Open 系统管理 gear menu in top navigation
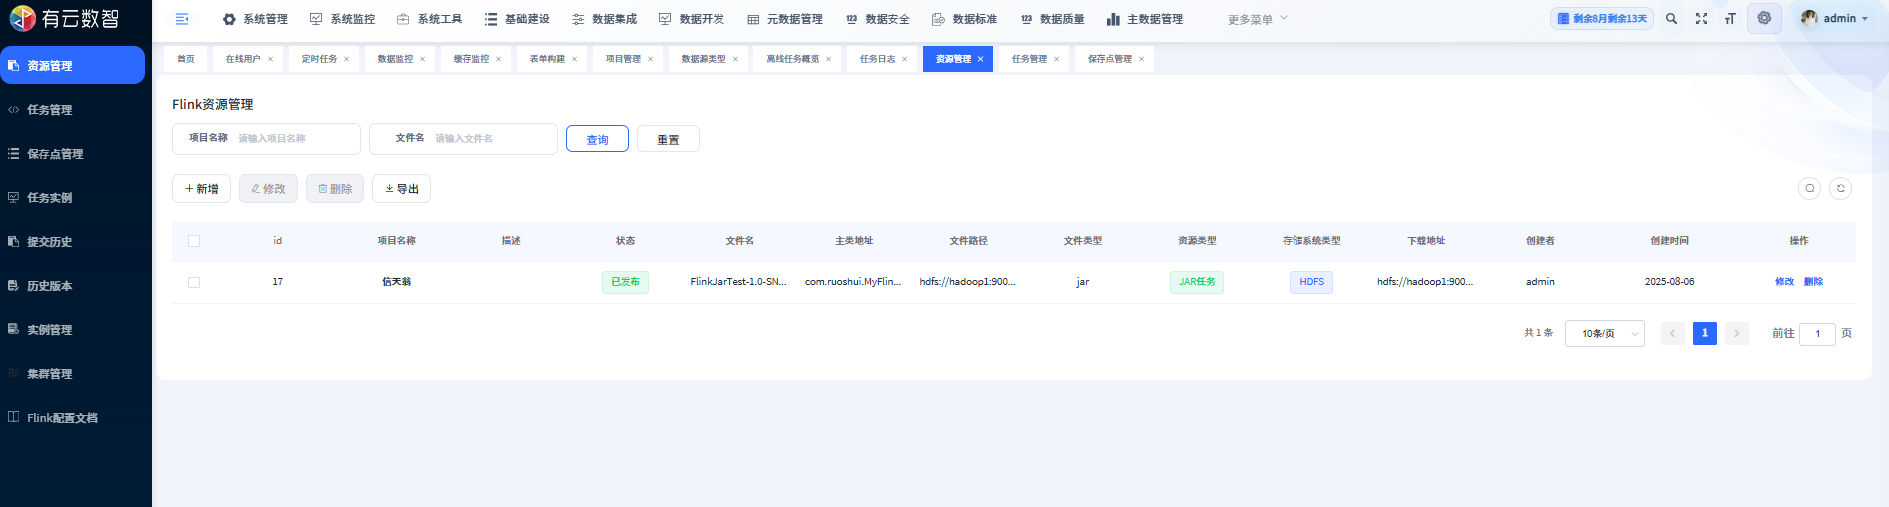Viewport: 1889px width, 507px height. tap(255, 19)
